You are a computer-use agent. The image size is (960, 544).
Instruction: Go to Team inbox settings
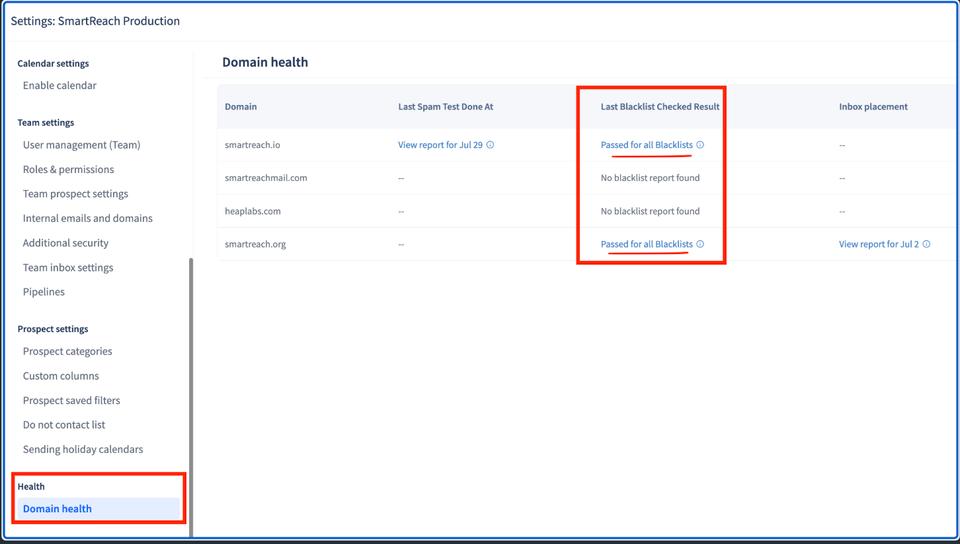[x=68, y=267]
